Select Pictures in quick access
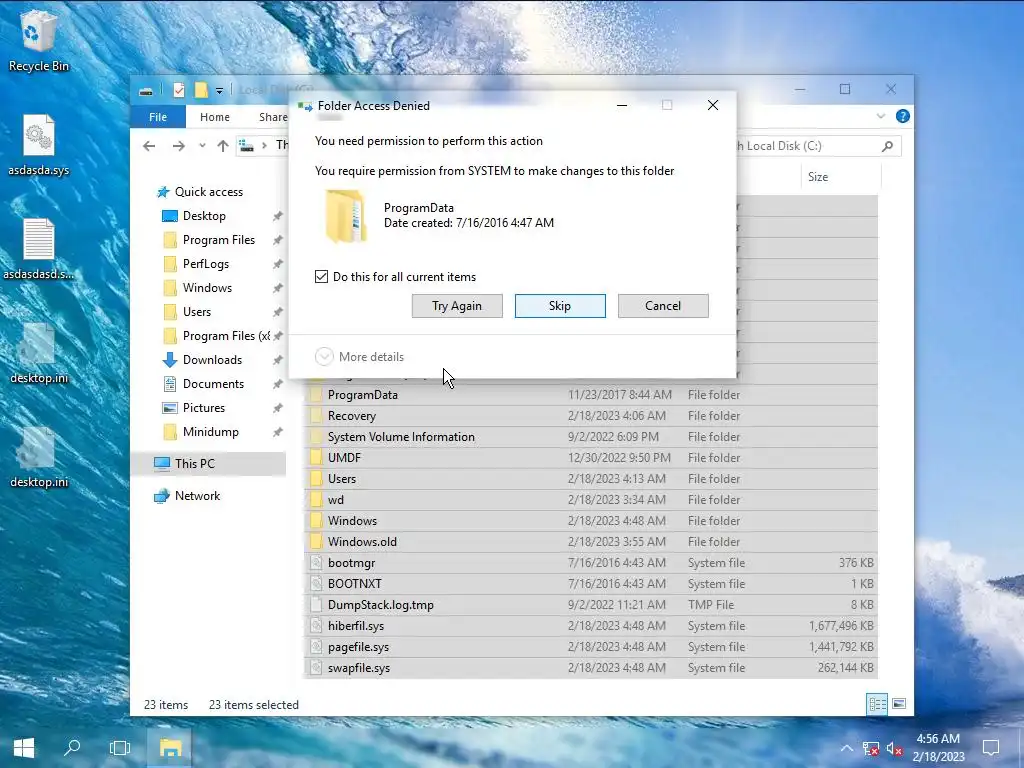This screenshot has width=1024, height=768. click(x=204, y=408)
